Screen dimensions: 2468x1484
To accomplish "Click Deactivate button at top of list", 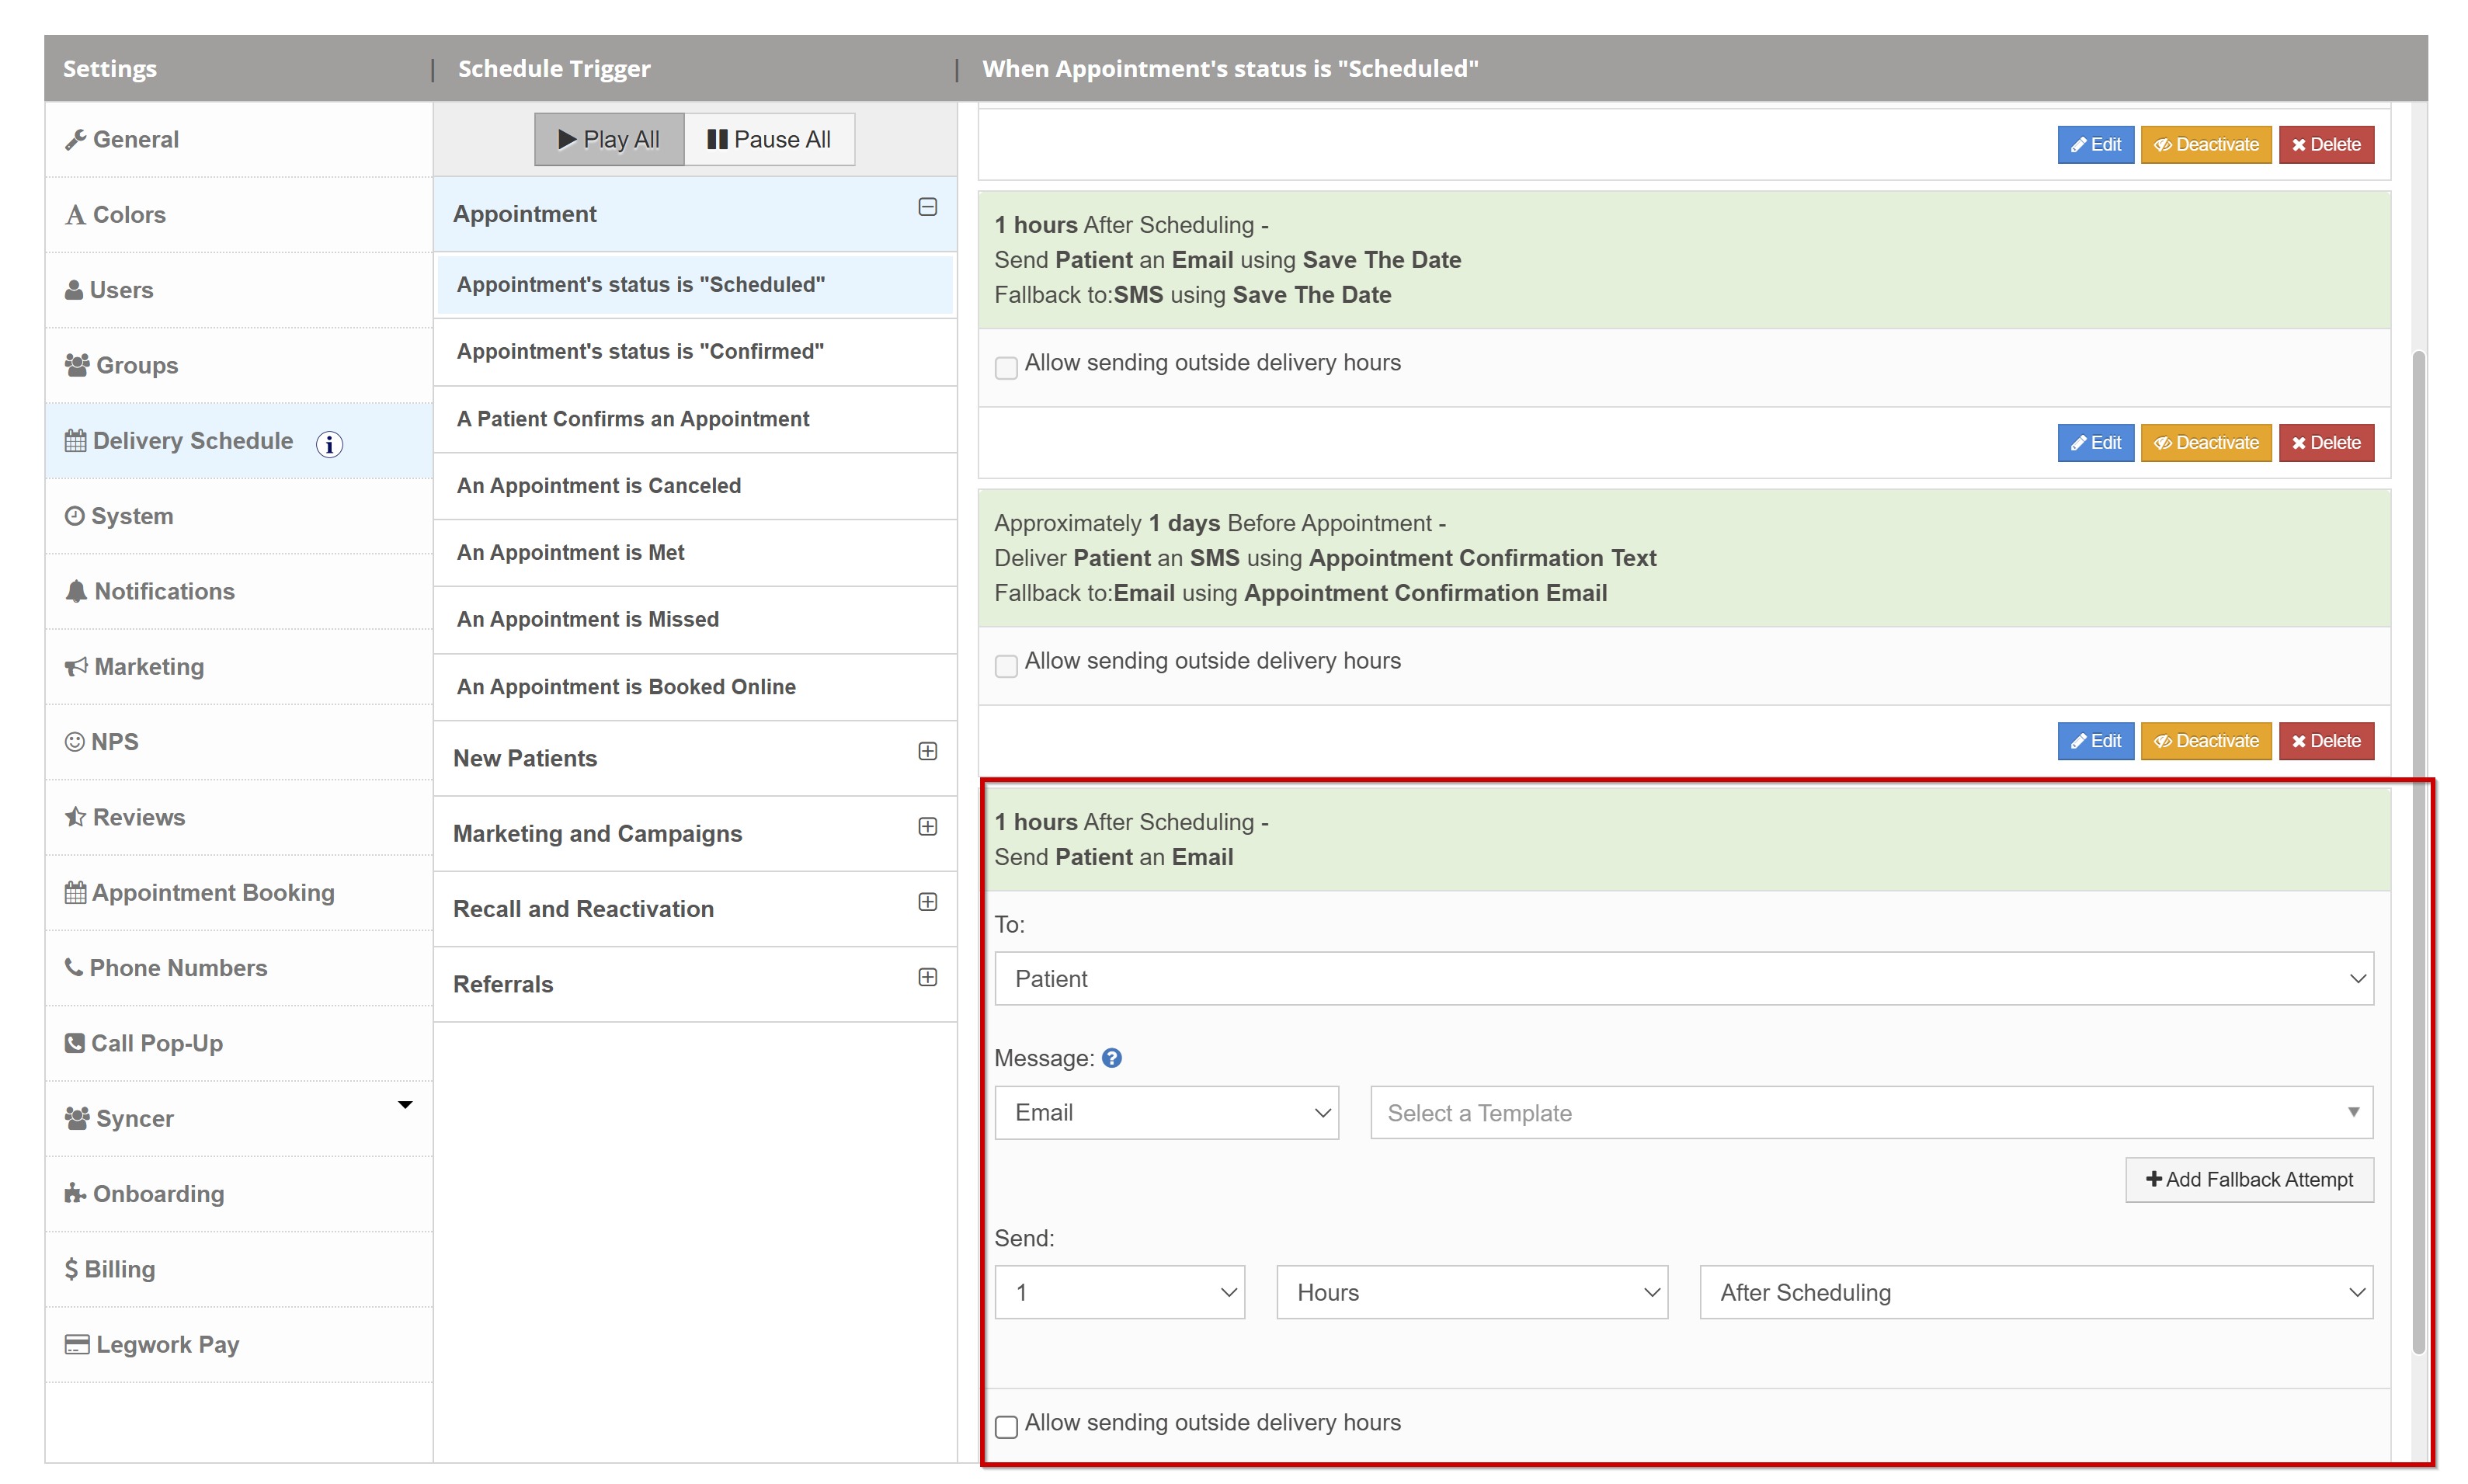I will tap(2205, 145).
